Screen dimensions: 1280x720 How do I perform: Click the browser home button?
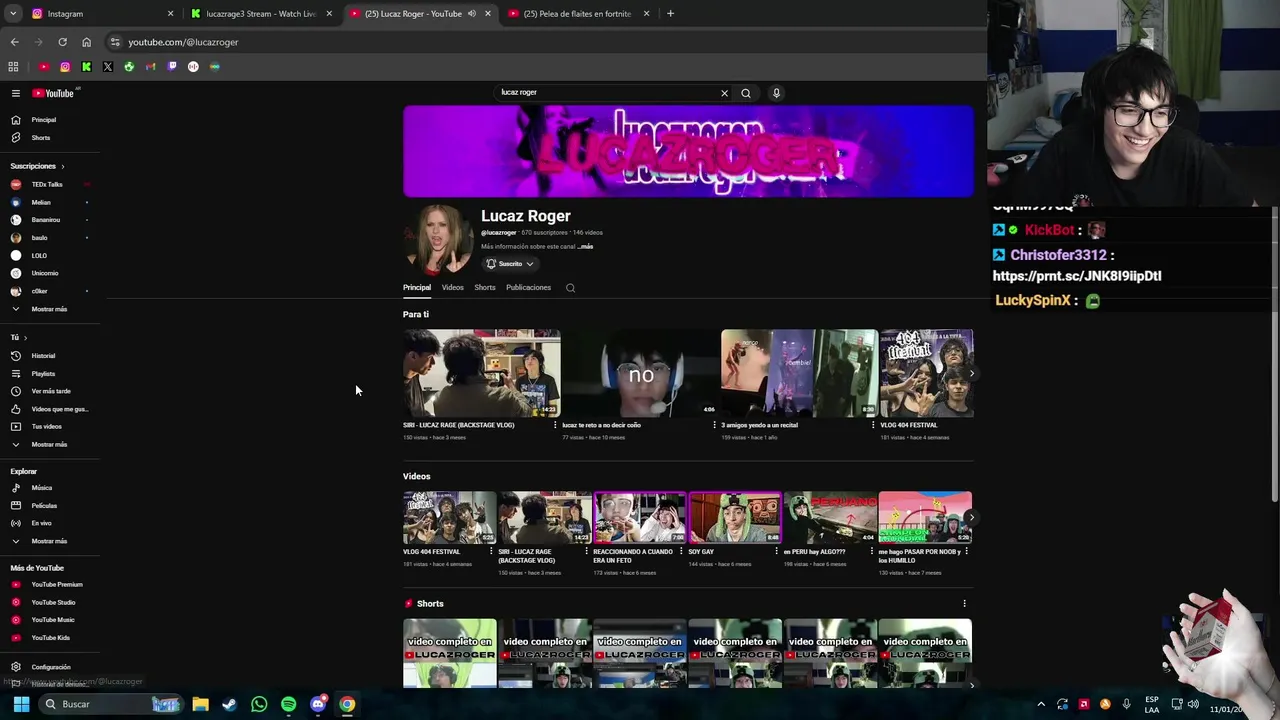tap(86, 42)
